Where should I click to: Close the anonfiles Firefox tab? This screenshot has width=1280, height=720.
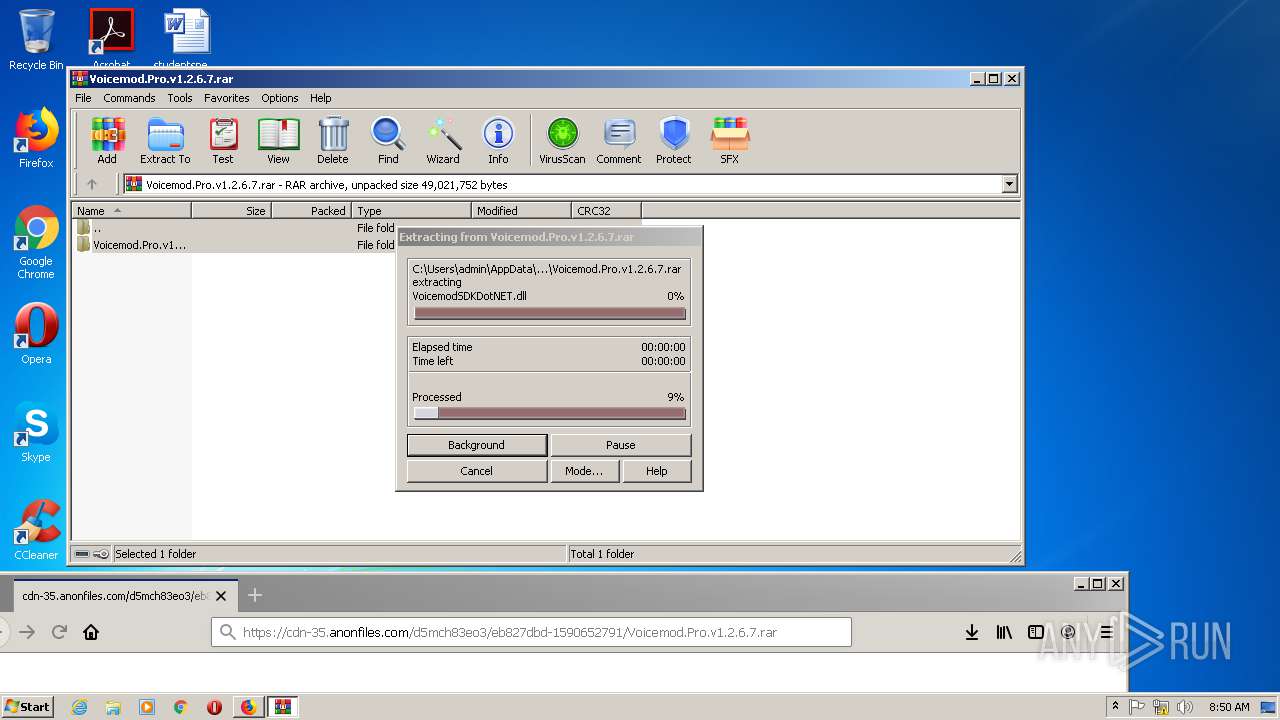tap(221, 596)
